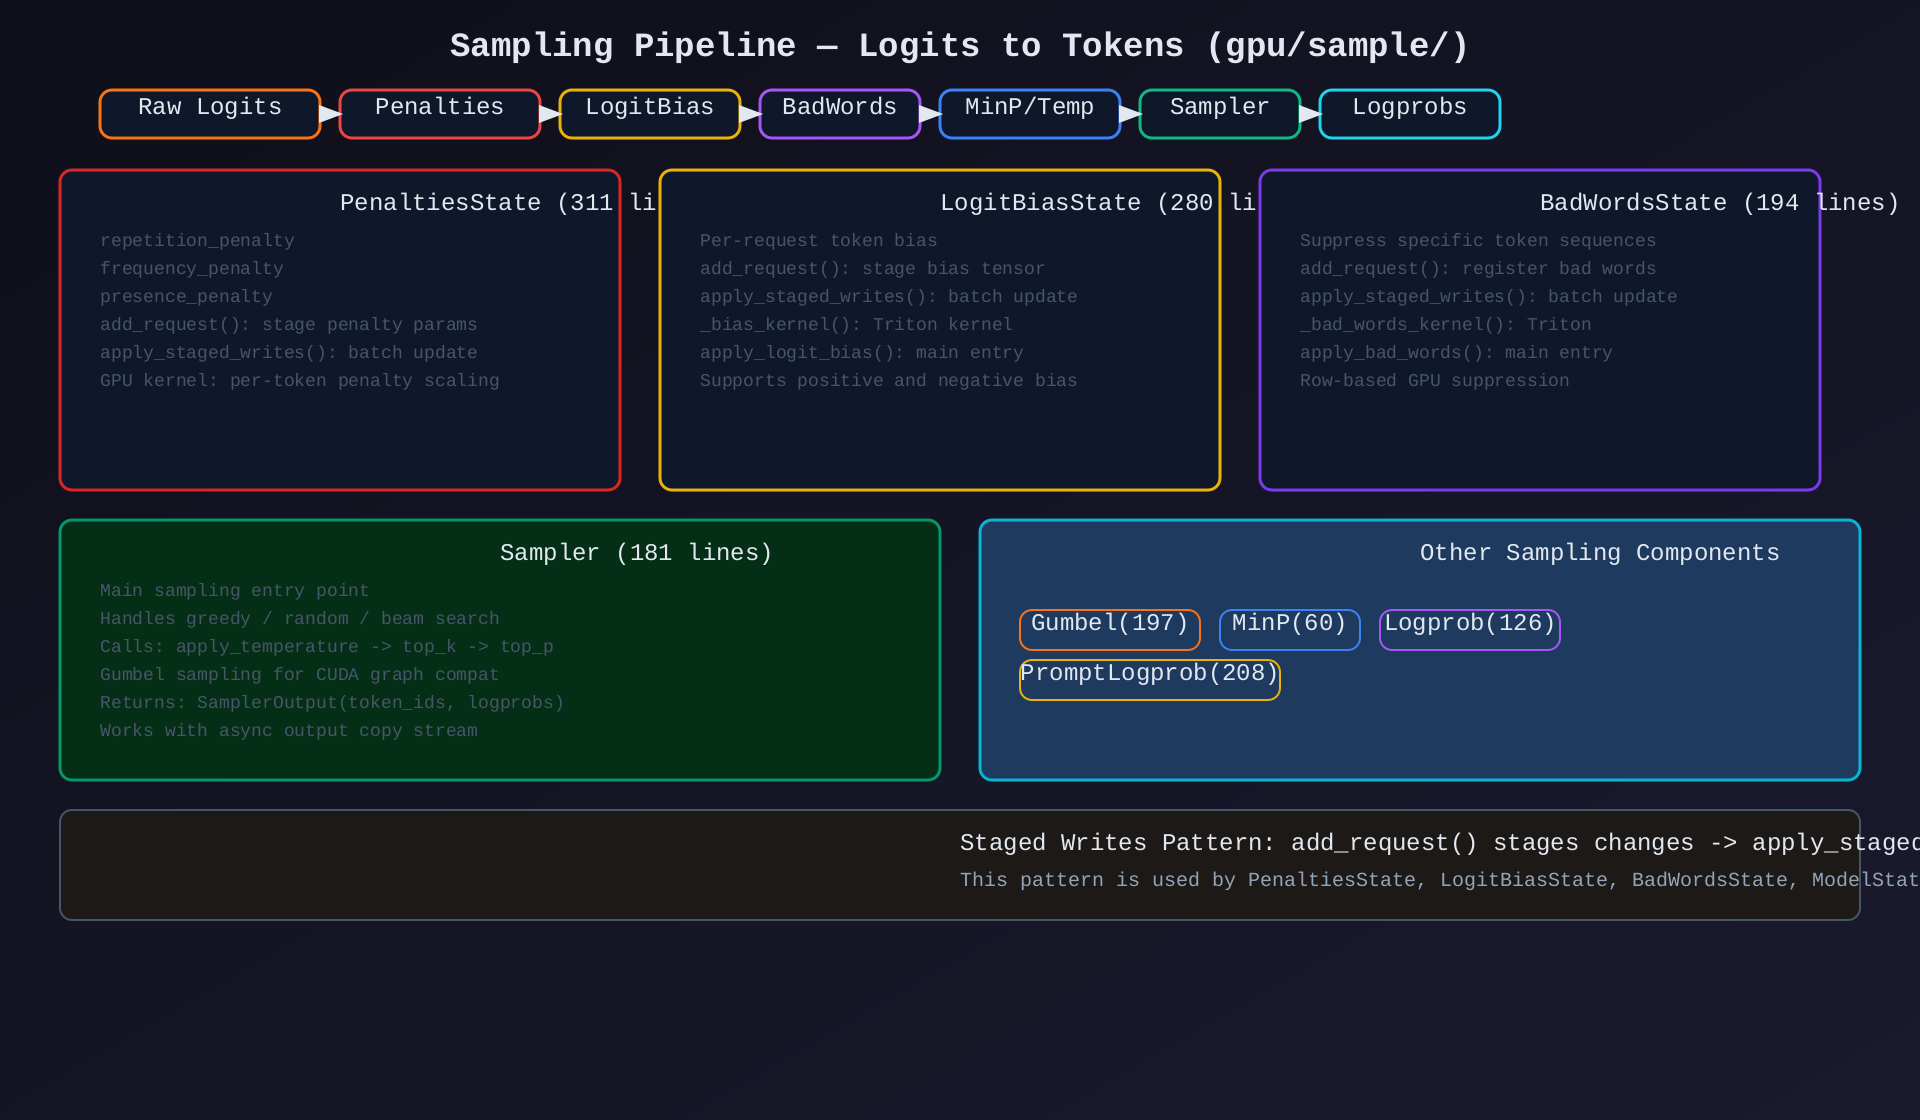1920x1120 pixels.
Task: Click the Gumbel(197) component chip
Action: point(1110,629)
